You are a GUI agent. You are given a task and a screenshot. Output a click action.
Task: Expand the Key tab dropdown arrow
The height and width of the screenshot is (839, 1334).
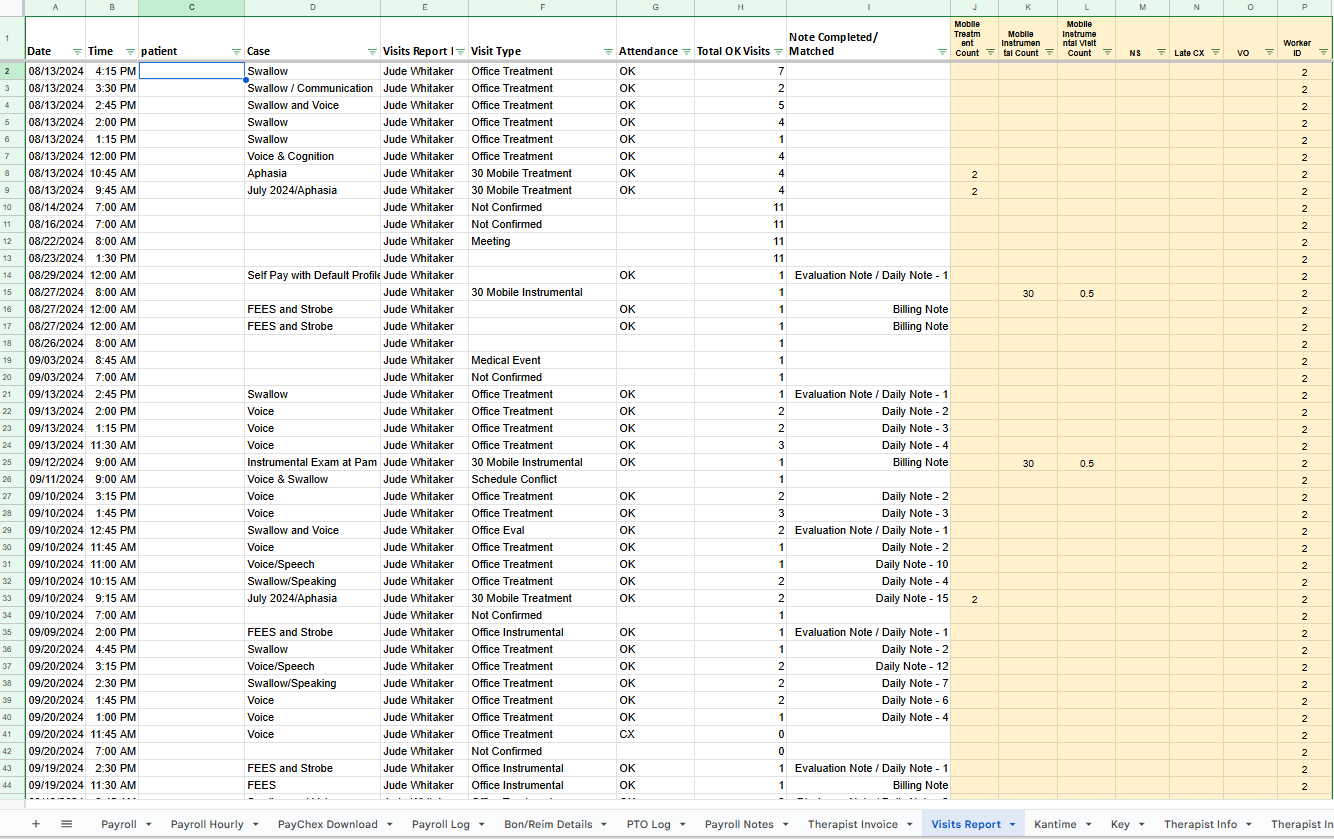point(1142,825)
